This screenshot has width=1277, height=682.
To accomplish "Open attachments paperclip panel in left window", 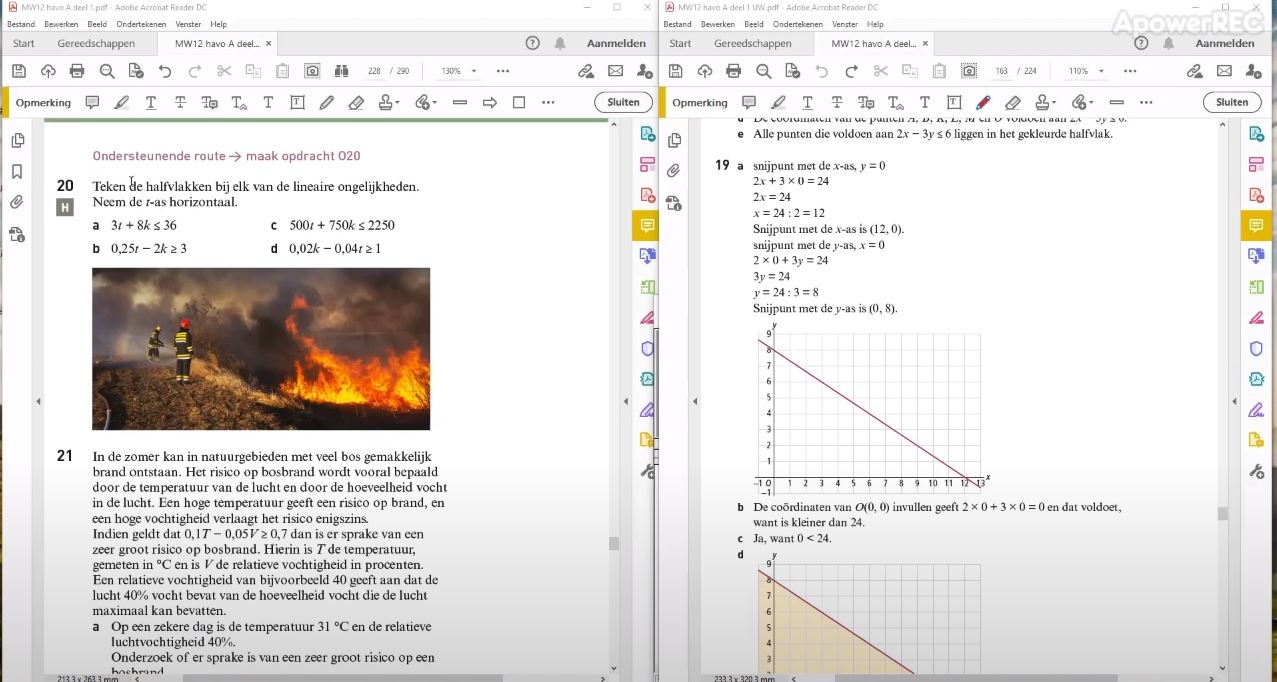I will pyautogui.click(x=17, y=202).
